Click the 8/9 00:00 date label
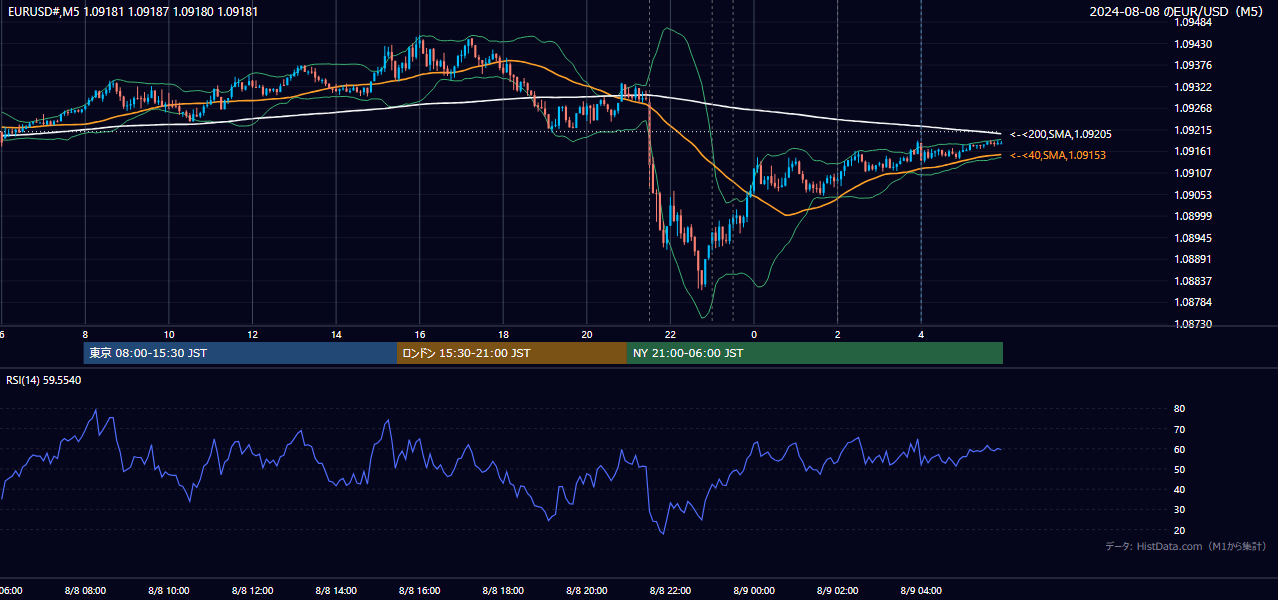 754,591
